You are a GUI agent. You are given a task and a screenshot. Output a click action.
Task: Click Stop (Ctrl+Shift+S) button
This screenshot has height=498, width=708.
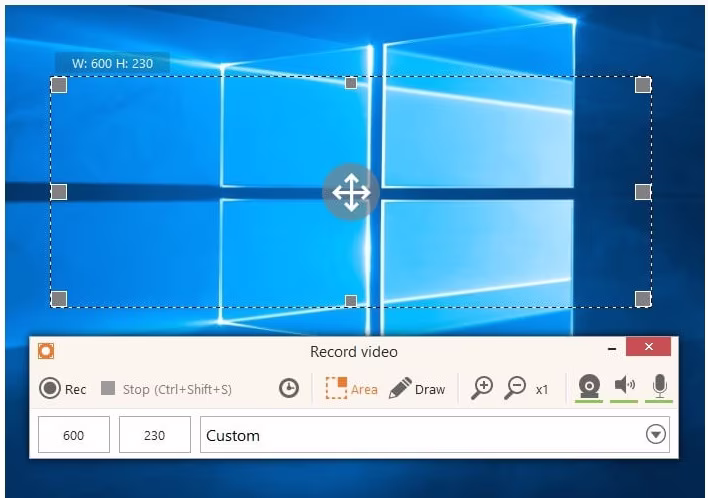pyautogui.click(x=166, y=389)
